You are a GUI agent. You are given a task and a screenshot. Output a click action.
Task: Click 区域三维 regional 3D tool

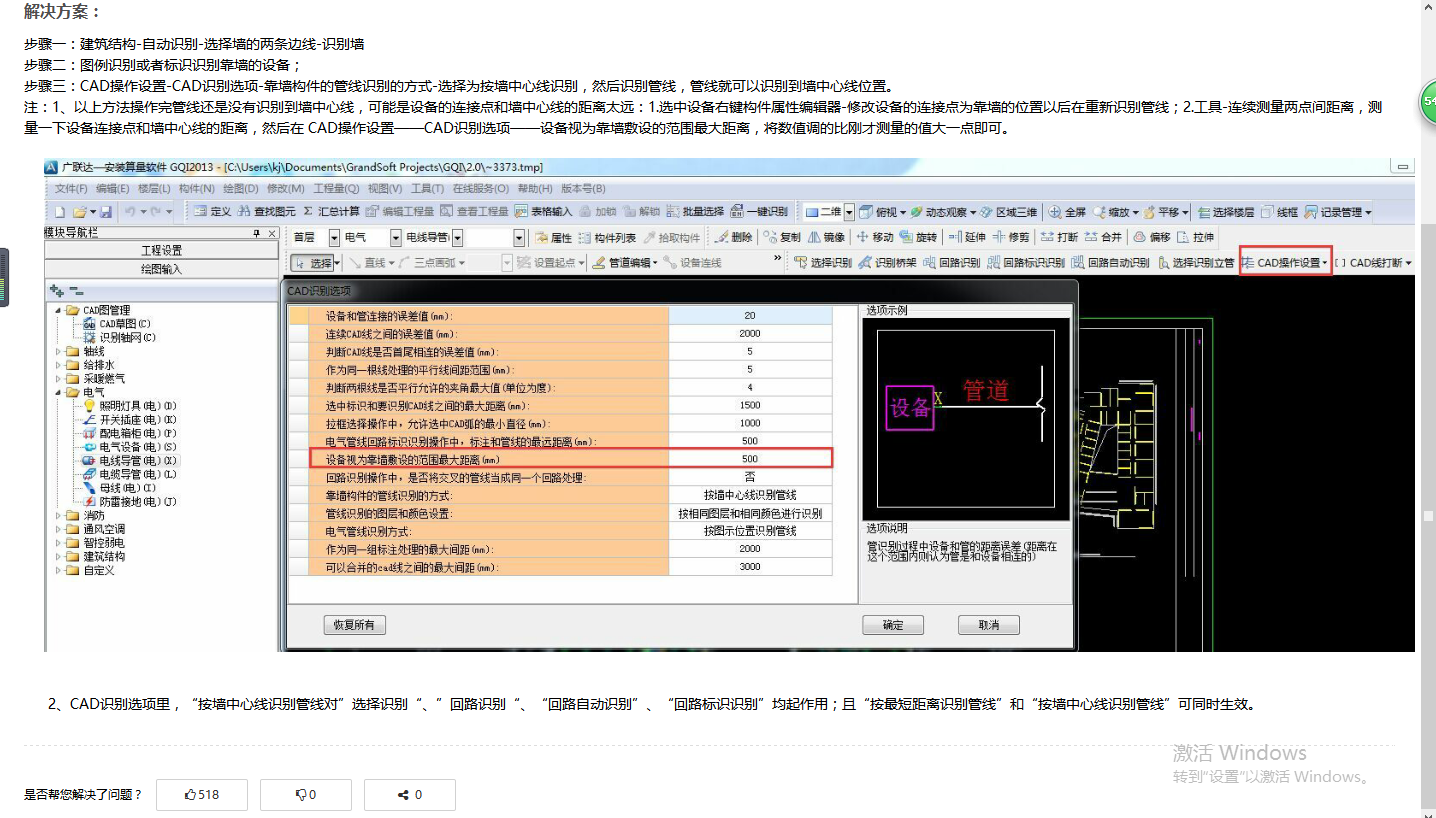coord(1008,212)
